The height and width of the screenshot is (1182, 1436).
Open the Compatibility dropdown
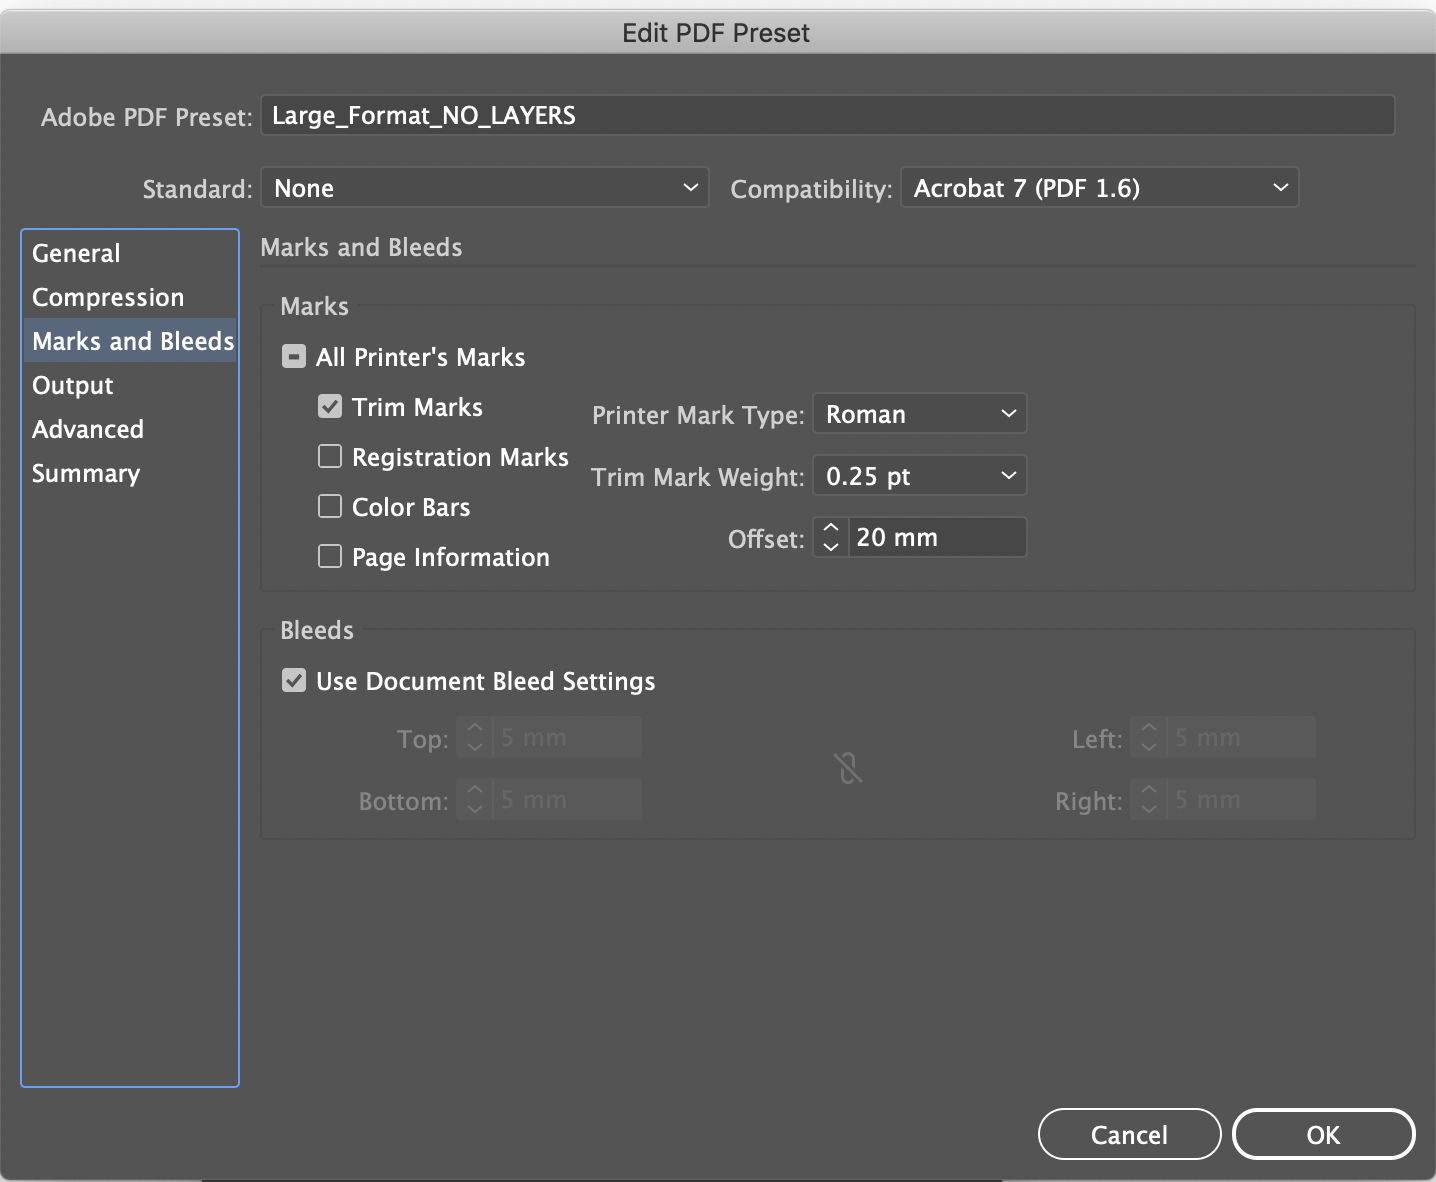coord(1098,187)
